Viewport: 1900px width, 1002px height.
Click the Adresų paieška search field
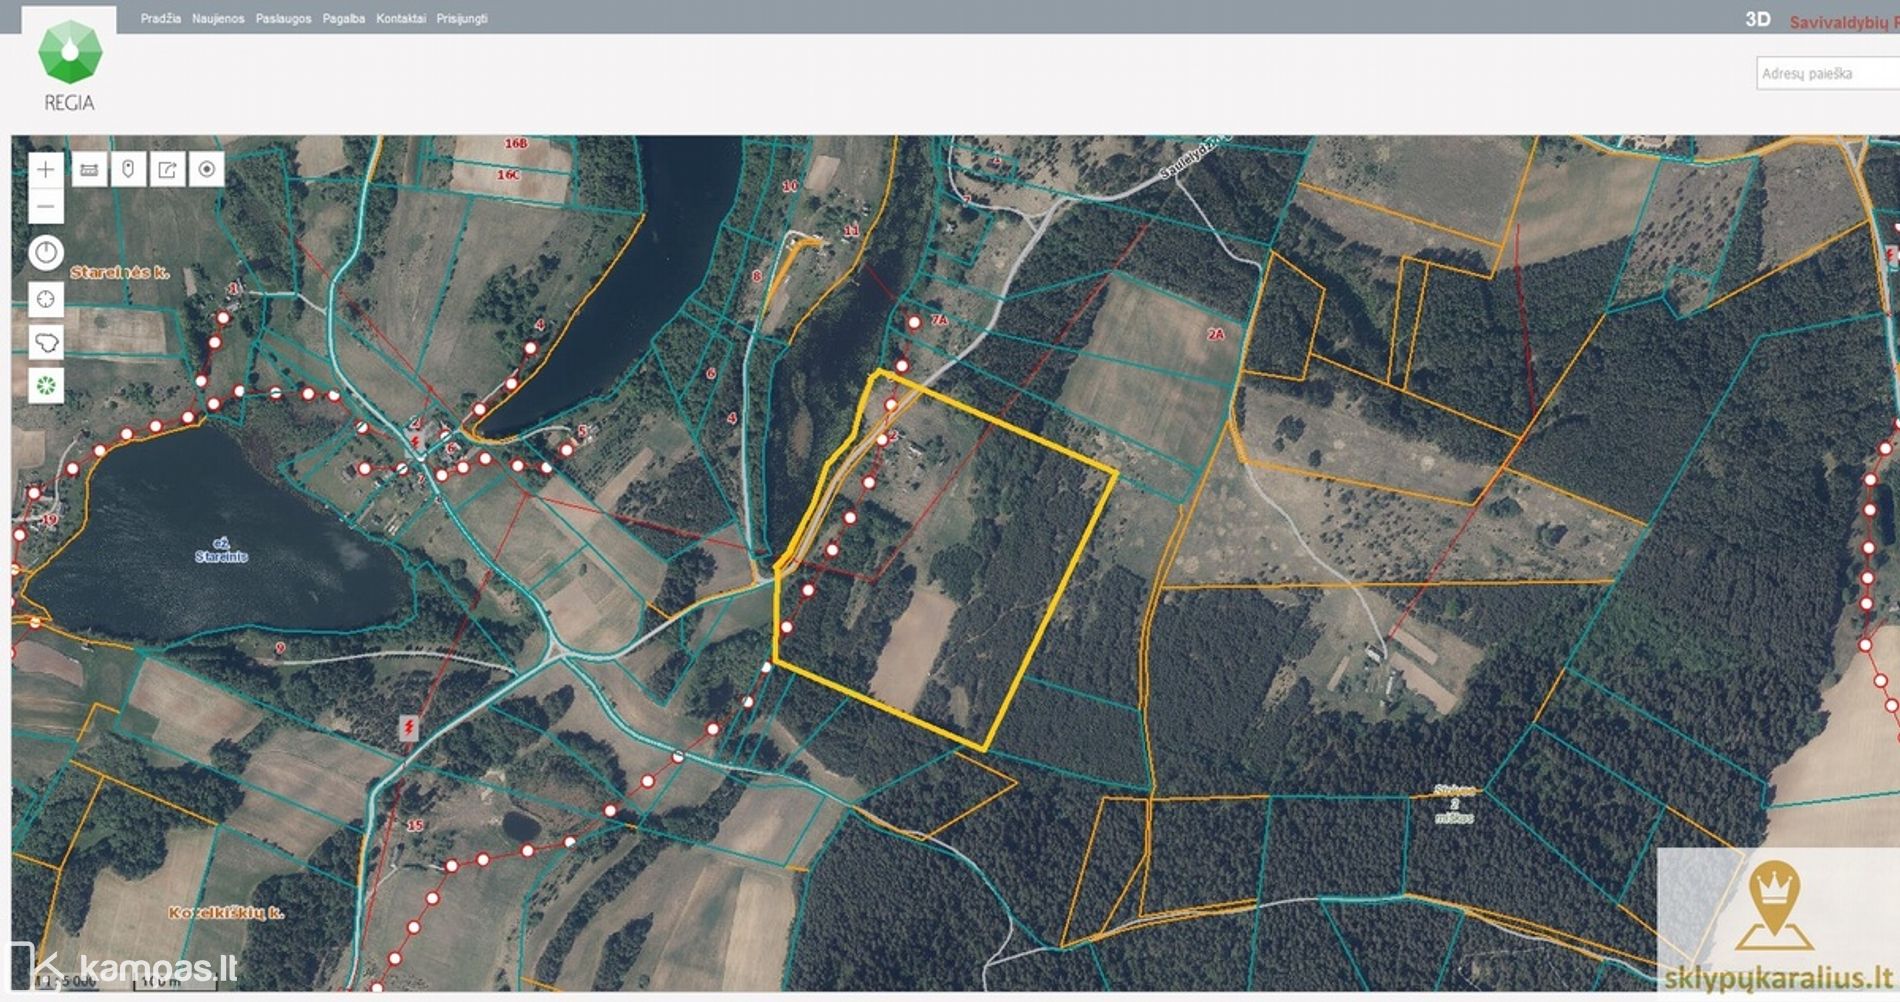pos(1826,74)
